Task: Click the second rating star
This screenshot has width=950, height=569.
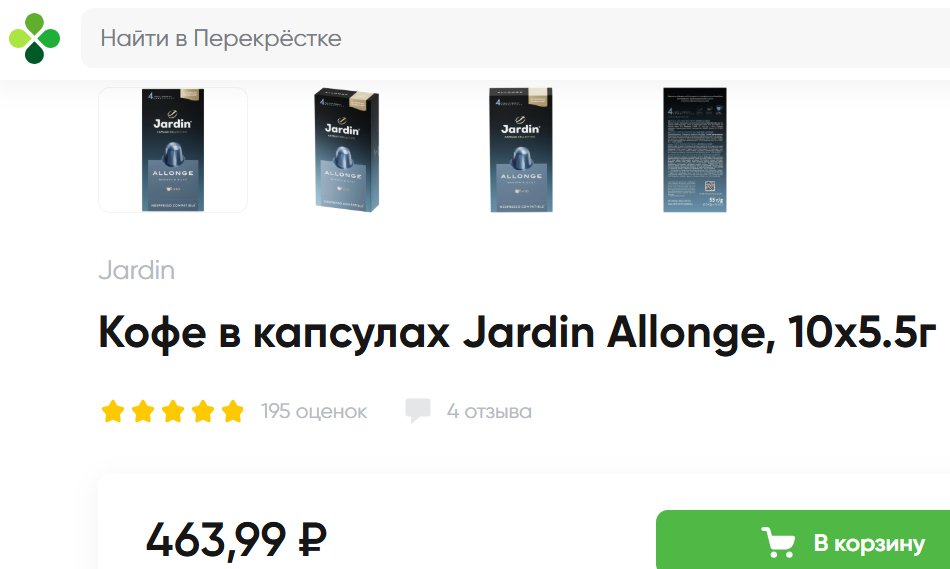Action: tap(143, 411)
